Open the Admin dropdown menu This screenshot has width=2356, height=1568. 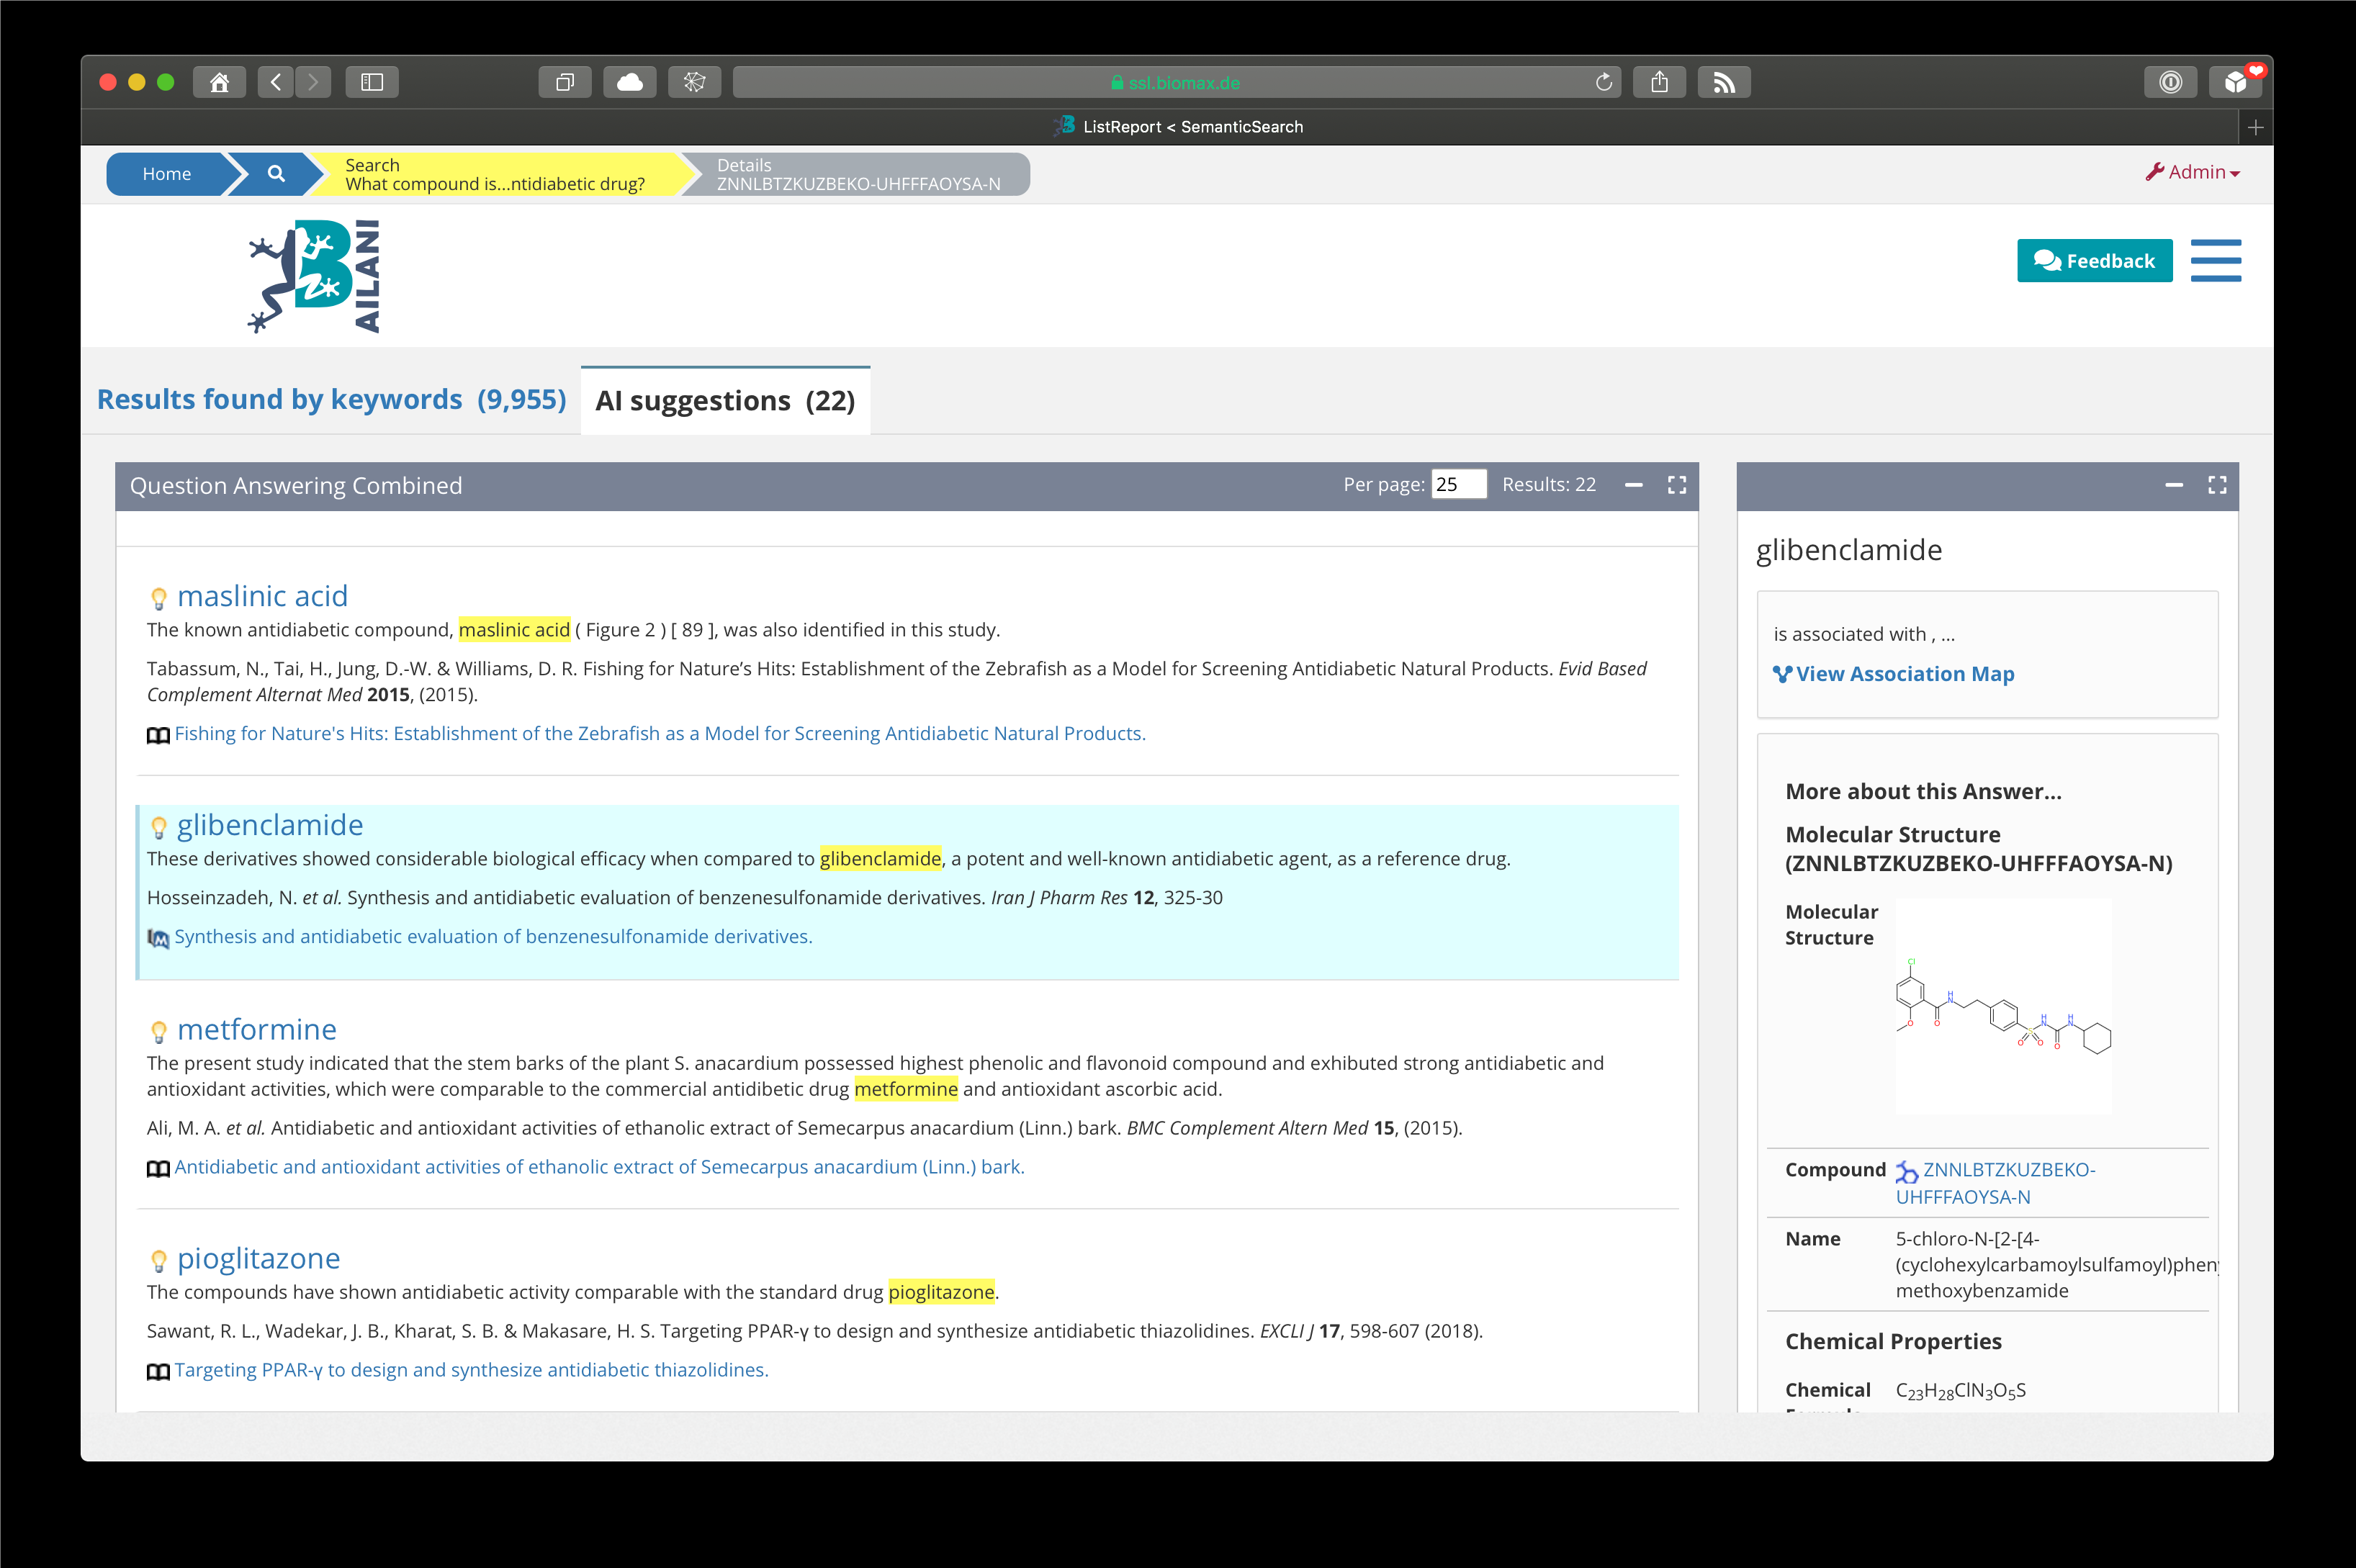(x=2192, y=172)
